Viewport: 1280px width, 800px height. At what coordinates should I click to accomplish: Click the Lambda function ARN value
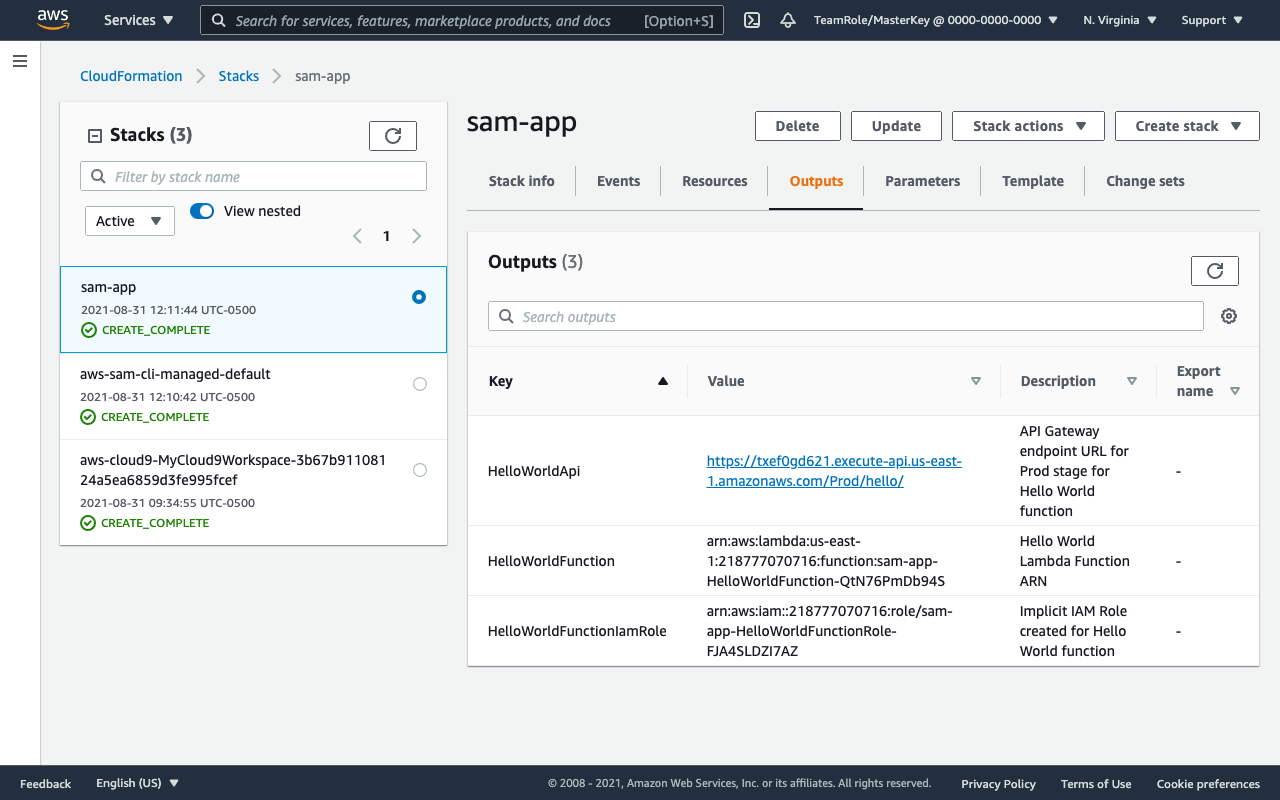pos(826,561)
